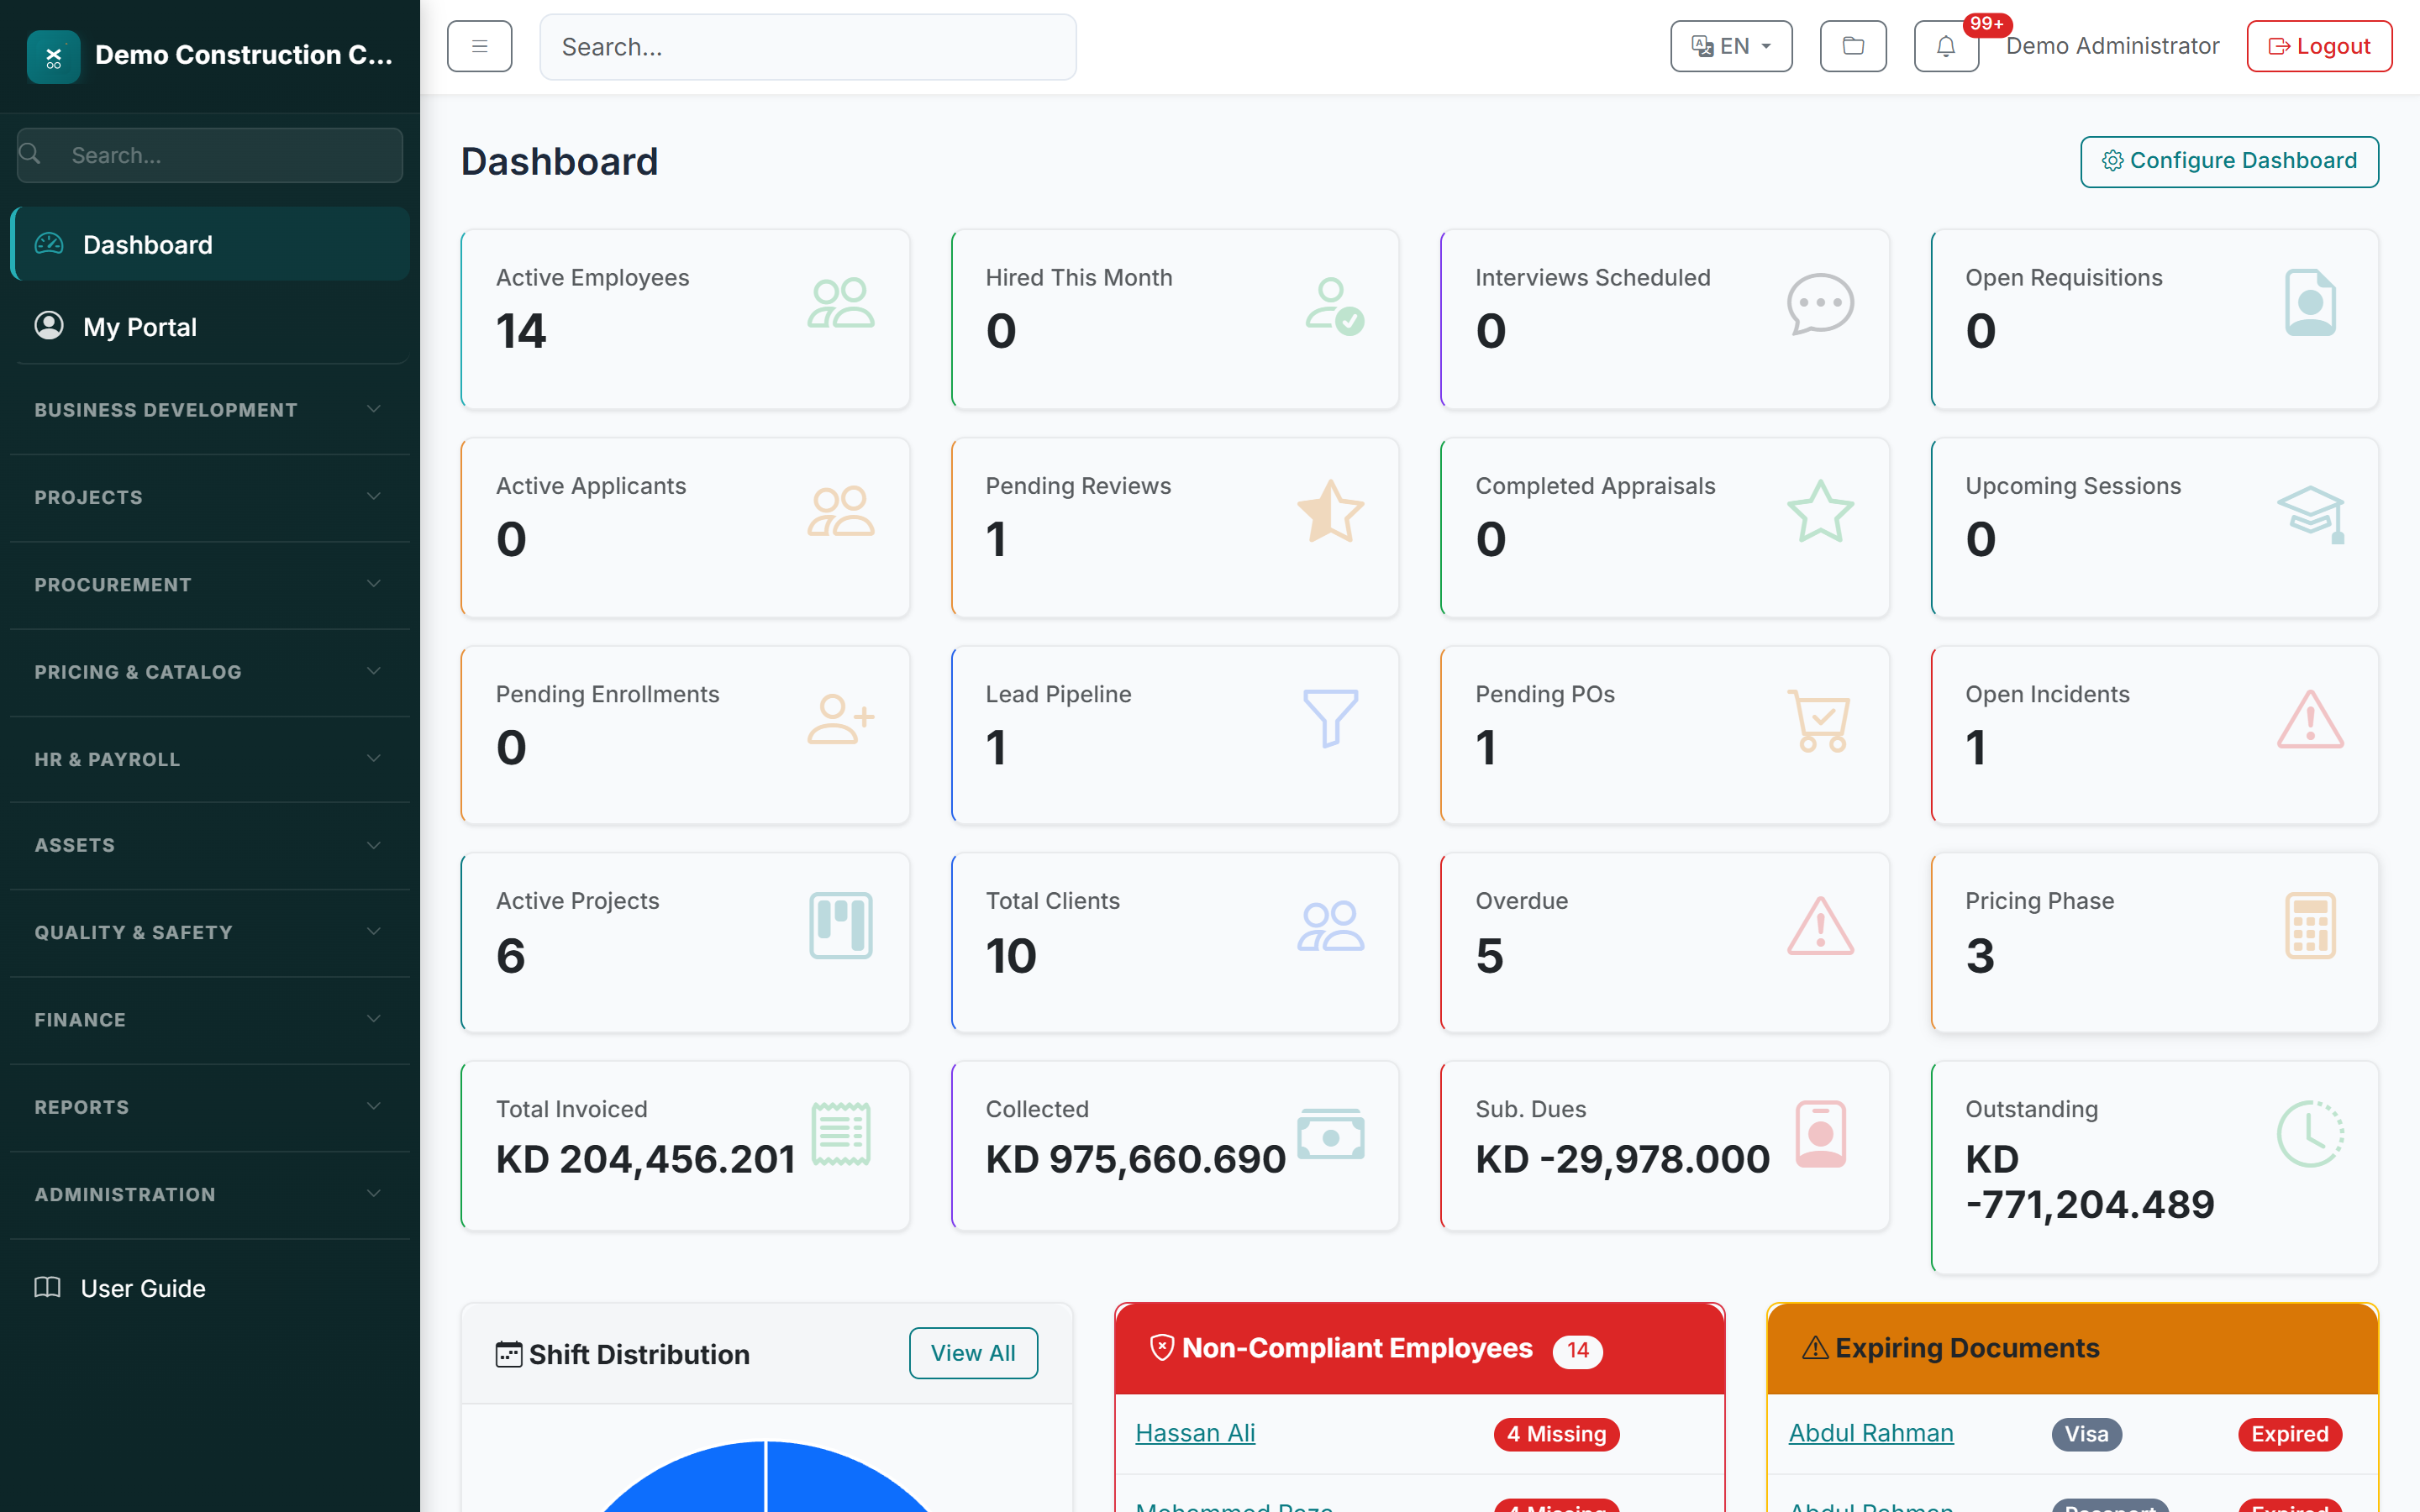The height and width of the screenshot is (1512, 2420).
Task: Click the Configure Dashboard button
Action: [2229, 161]
